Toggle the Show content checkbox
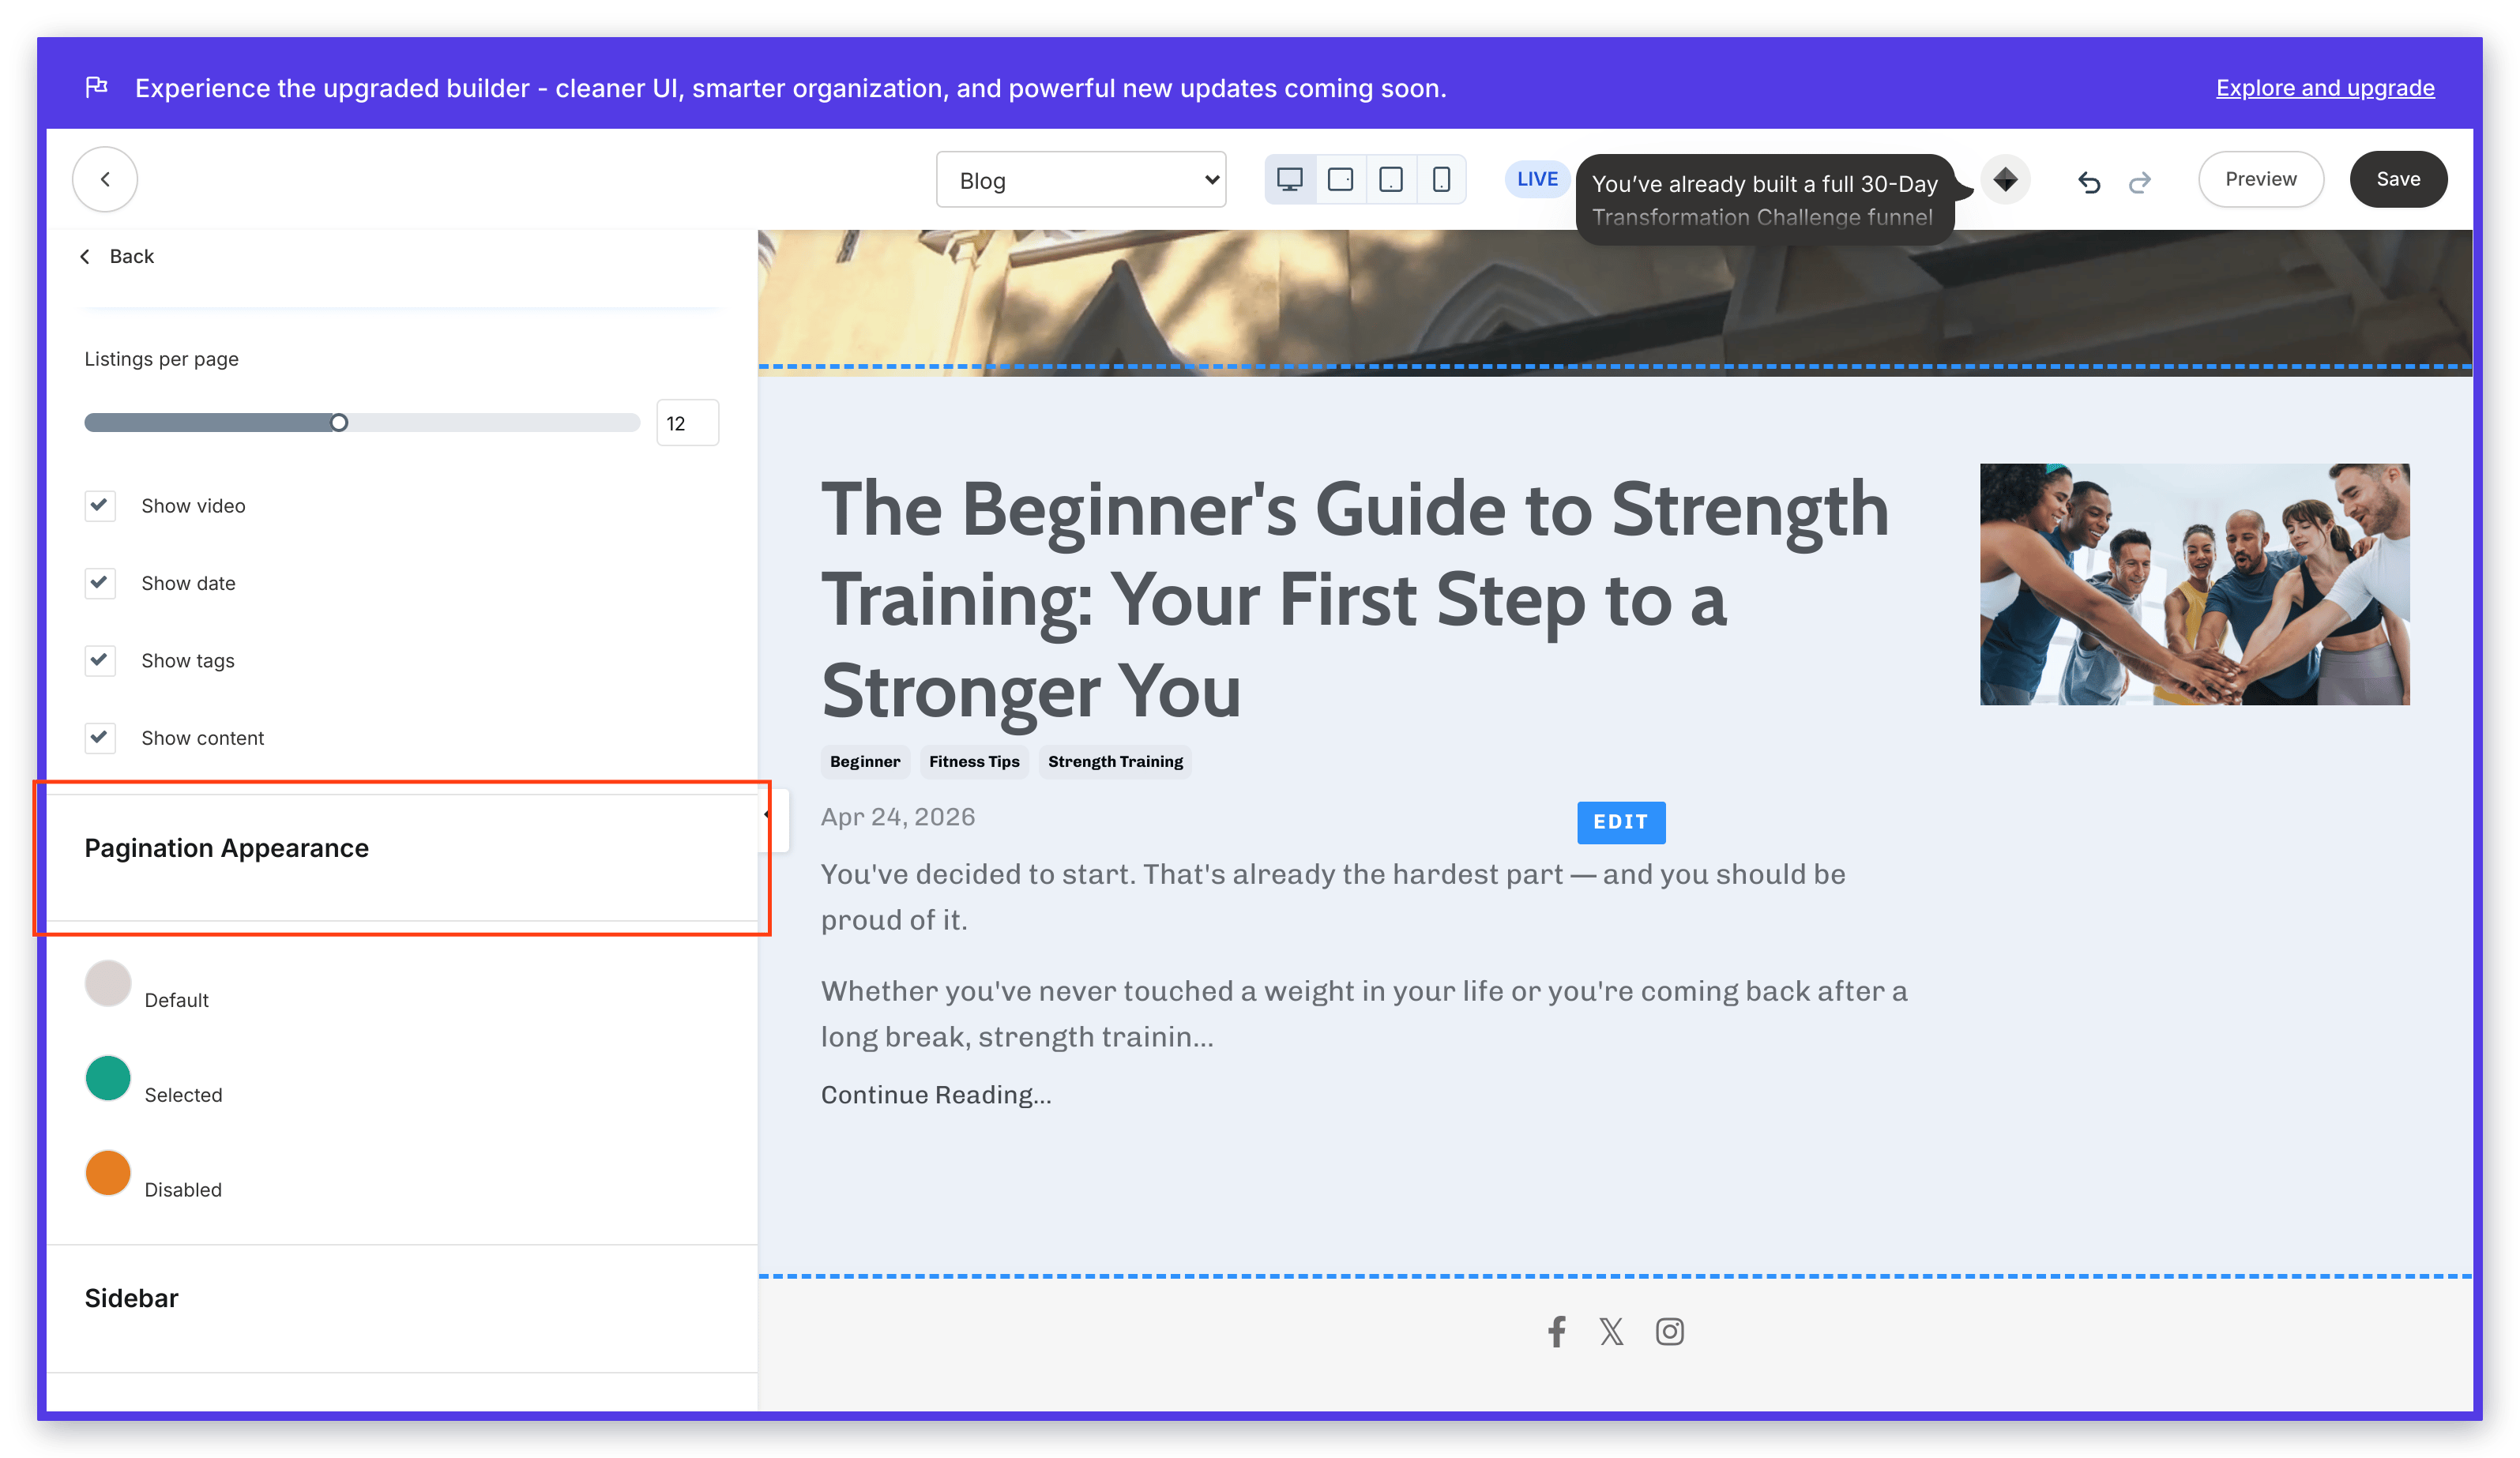This screenshot has height=1458, width=2520. [100, 738]
